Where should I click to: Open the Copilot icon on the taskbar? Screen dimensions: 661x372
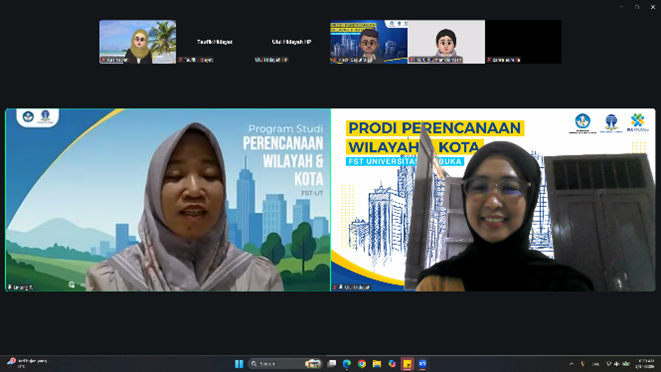pos(392,364)
